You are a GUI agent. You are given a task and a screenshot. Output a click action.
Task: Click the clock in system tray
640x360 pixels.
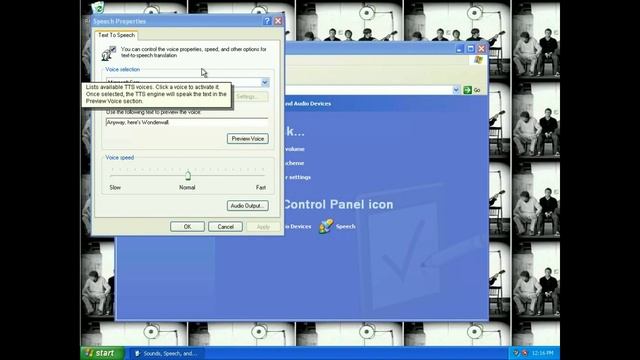tap(543, 353)
